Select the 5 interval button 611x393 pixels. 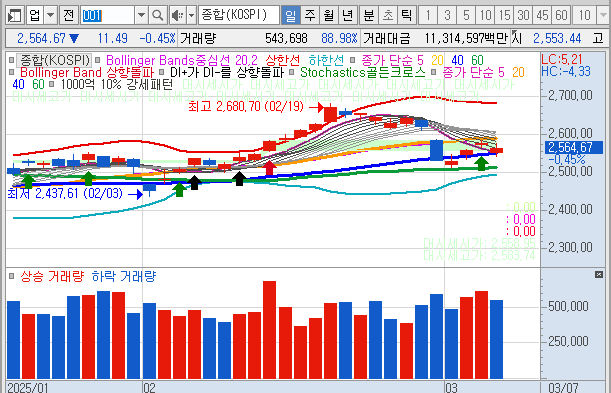click(466, 15)
